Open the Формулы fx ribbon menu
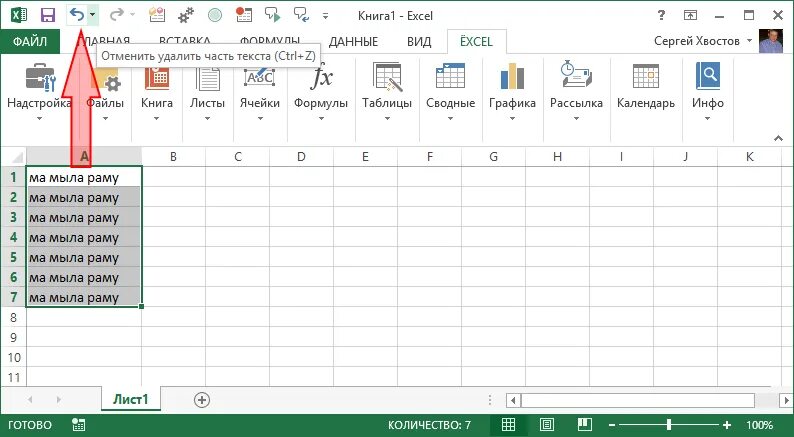The height and width of the screenshot is (437, 794). [321, 91]
